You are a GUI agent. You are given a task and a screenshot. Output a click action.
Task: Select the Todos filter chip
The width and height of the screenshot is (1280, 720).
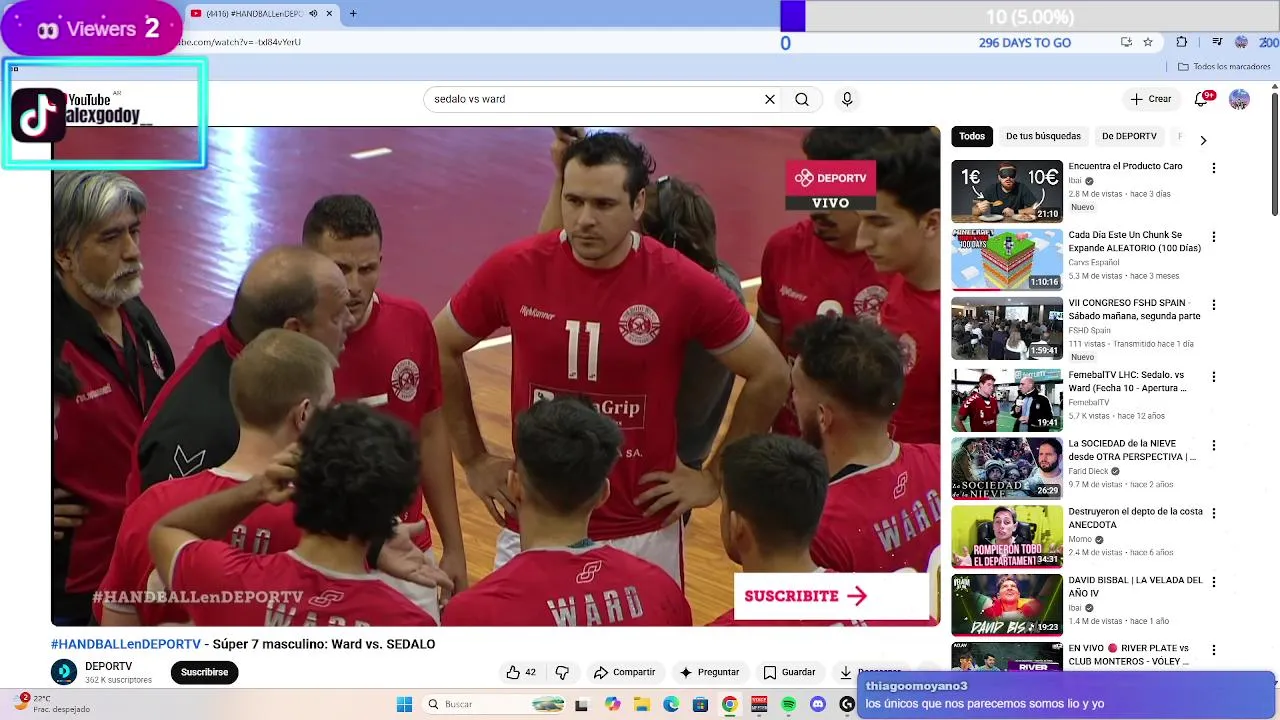[x=972, y=136]
